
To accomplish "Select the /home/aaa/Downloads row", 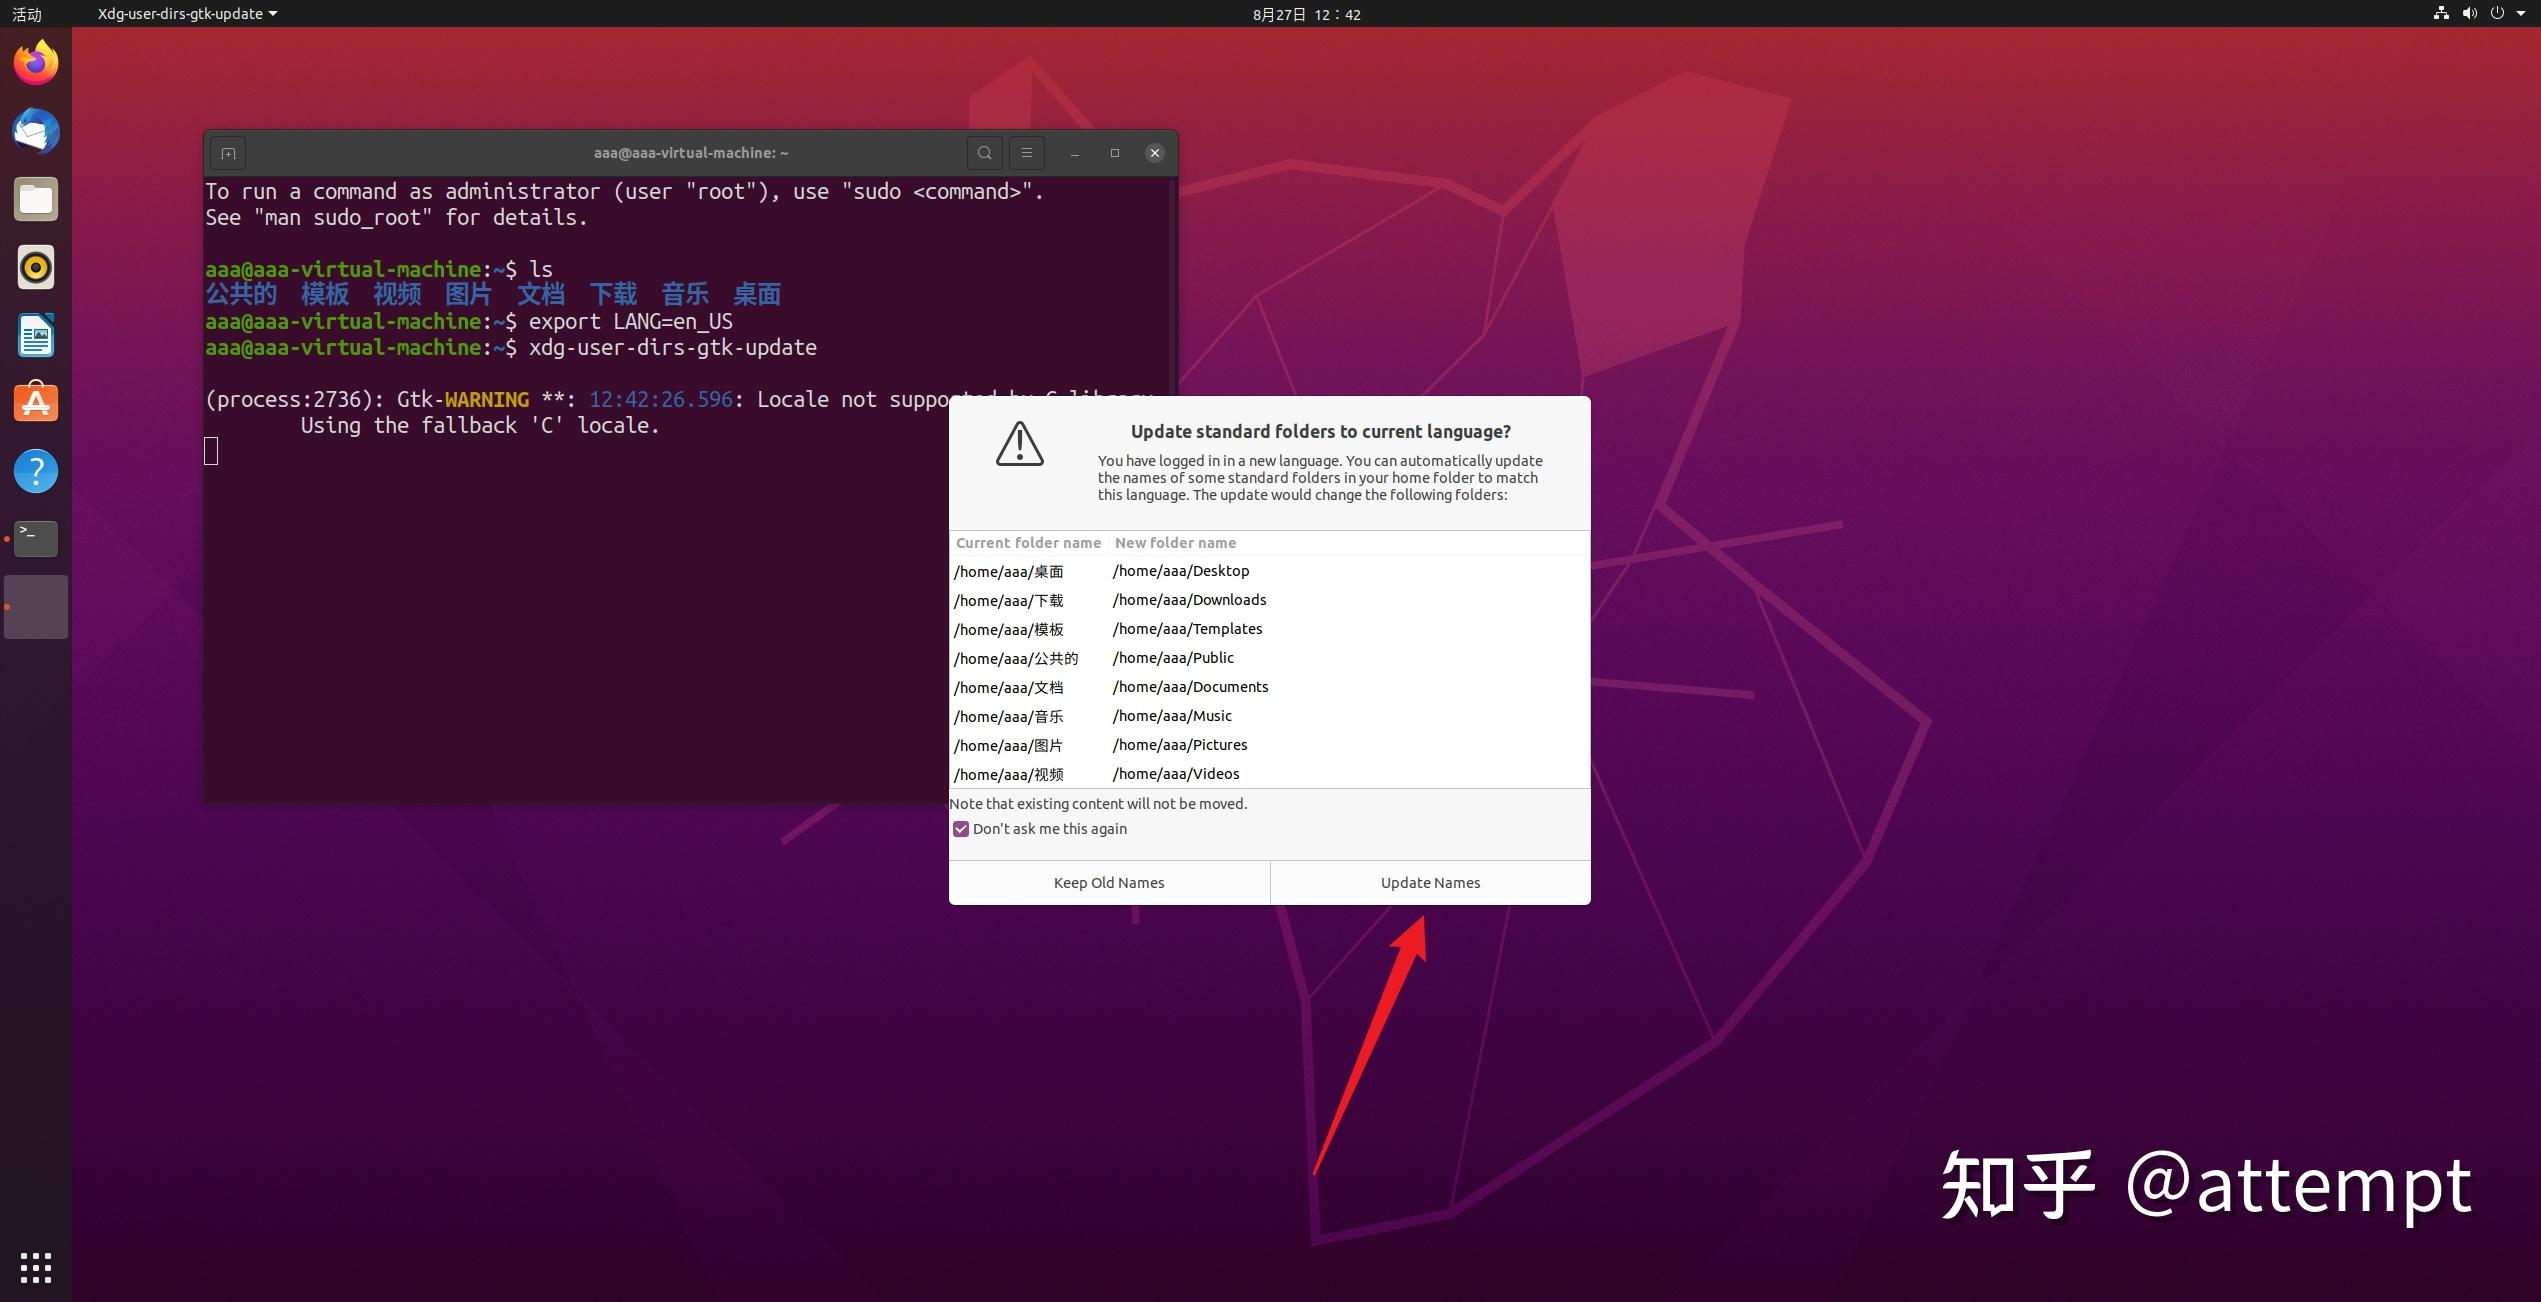I will coord(1269,600).
